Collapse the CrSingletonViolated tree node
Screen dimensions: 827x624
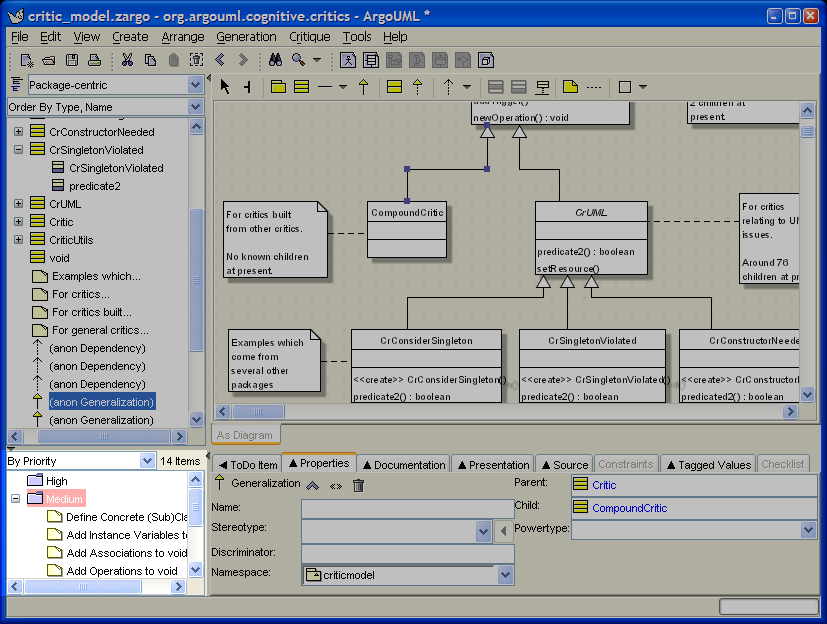18,150
